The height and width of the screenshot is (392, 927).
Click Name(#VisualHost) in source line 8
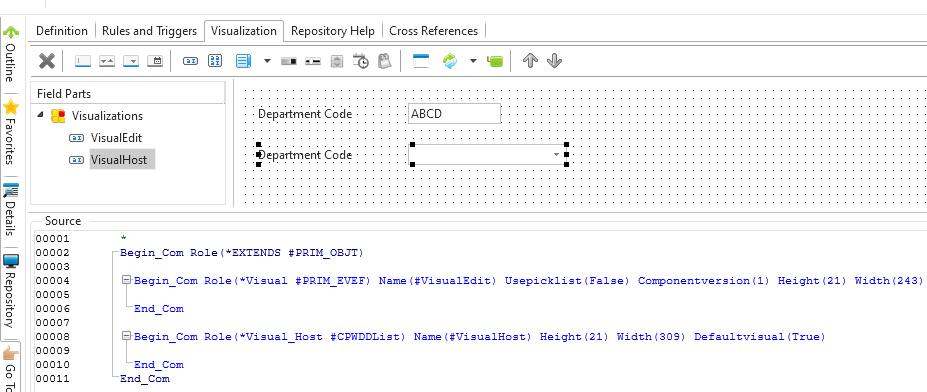pyautogui.click(x=473, y=337)
